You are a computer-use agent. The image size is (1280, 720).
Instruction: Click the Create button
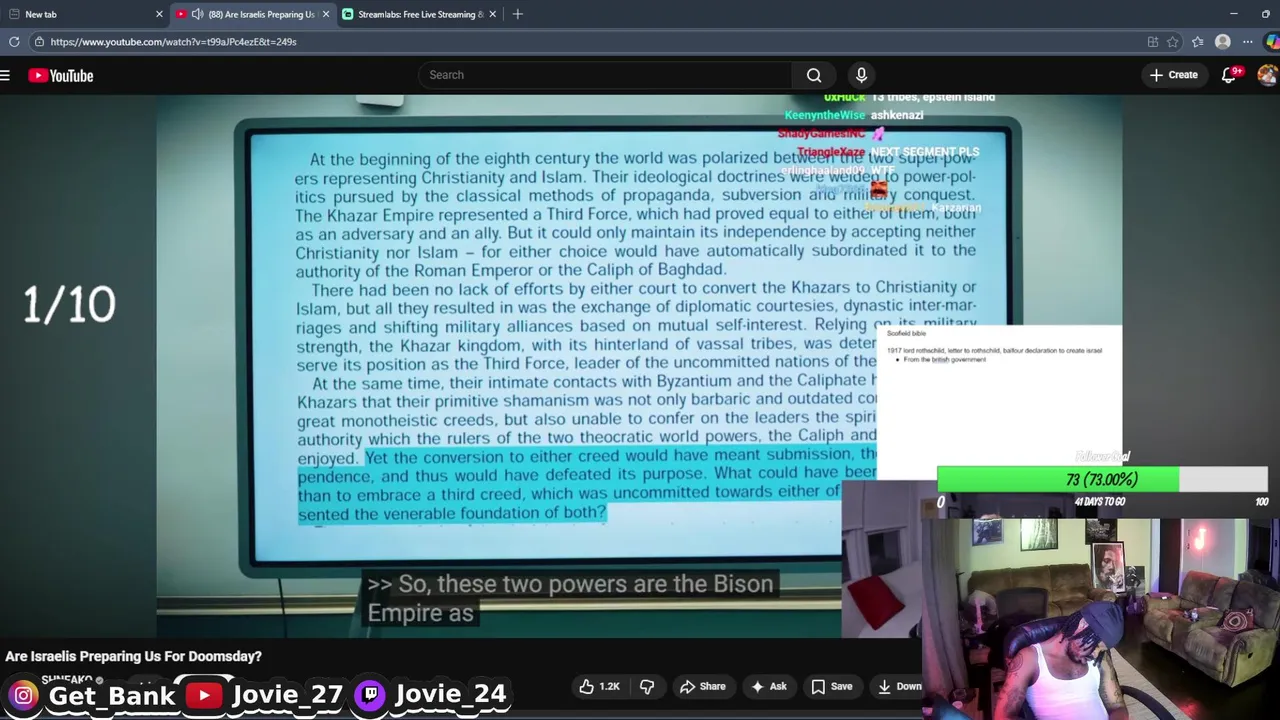[1174, 75]
